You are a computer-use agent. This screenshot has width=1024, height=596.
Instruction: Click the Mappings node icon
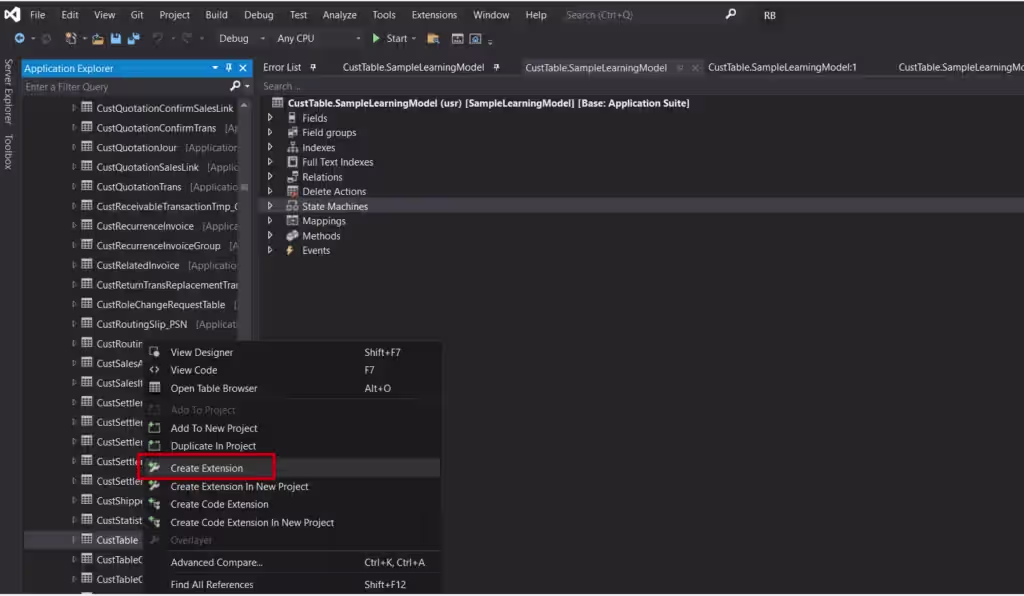pyautogui.click(x=292, y=221)
